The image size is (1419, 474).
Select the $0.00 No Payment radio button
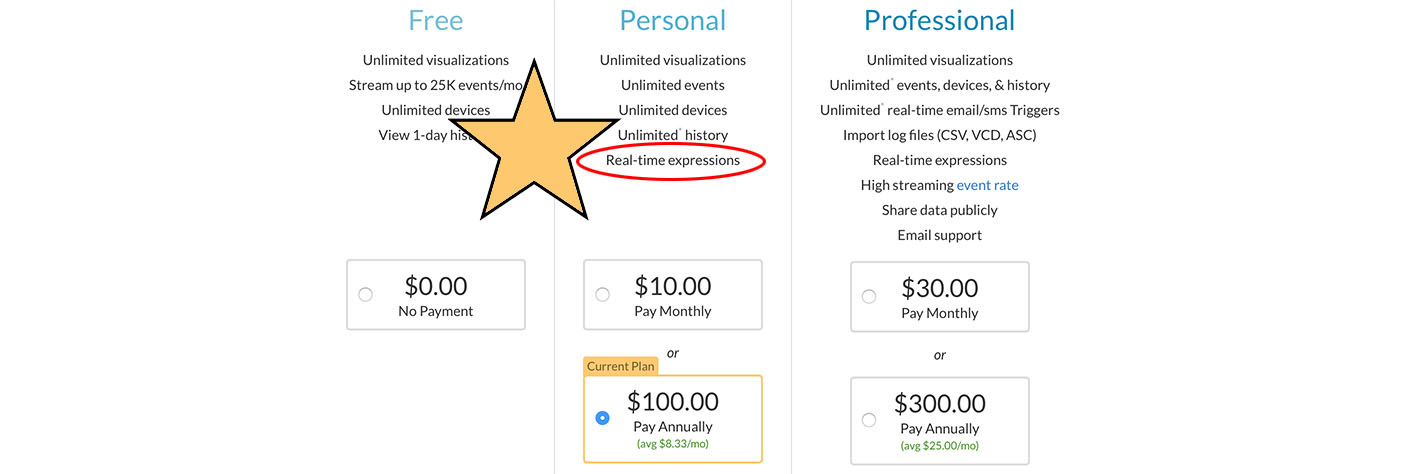tap(365, 294)
